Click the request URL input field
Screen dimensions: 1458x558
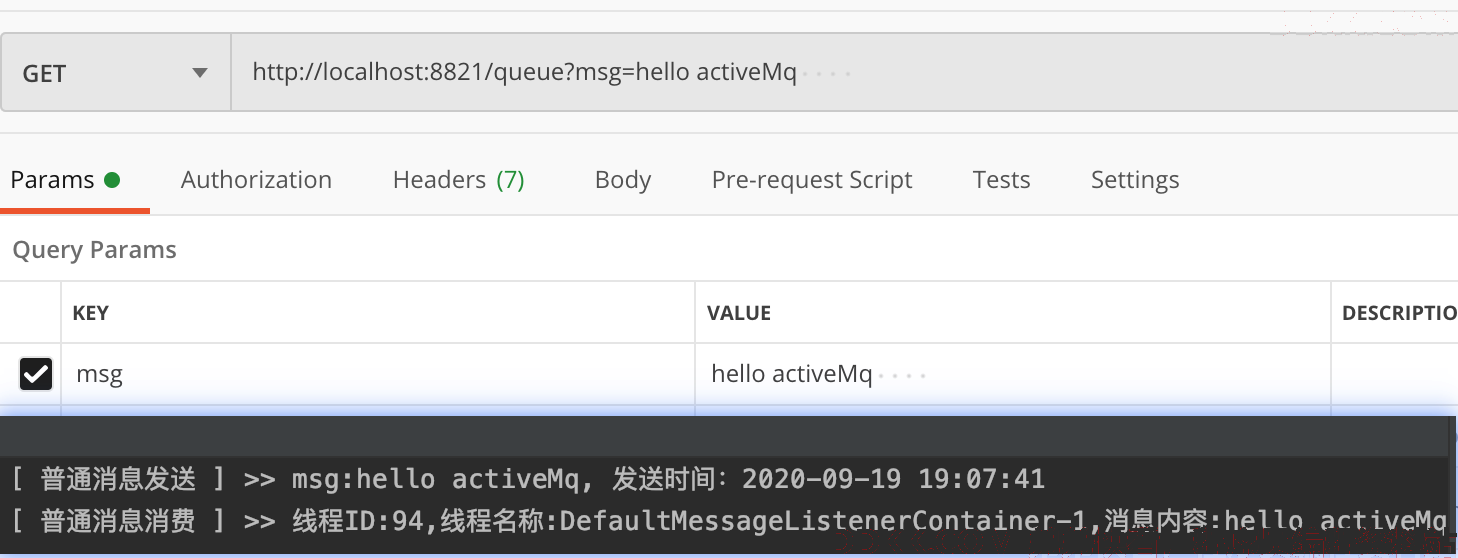[x=845, y=73]
